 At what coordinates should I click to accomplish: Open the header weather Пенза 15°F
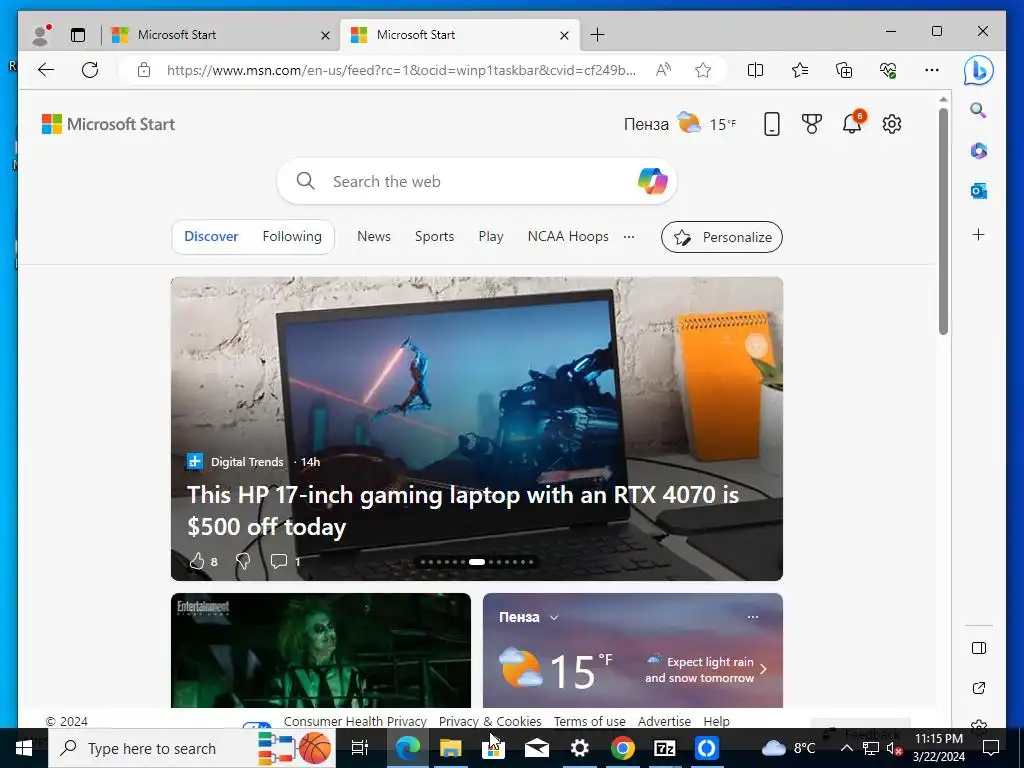tap(680, 123)
